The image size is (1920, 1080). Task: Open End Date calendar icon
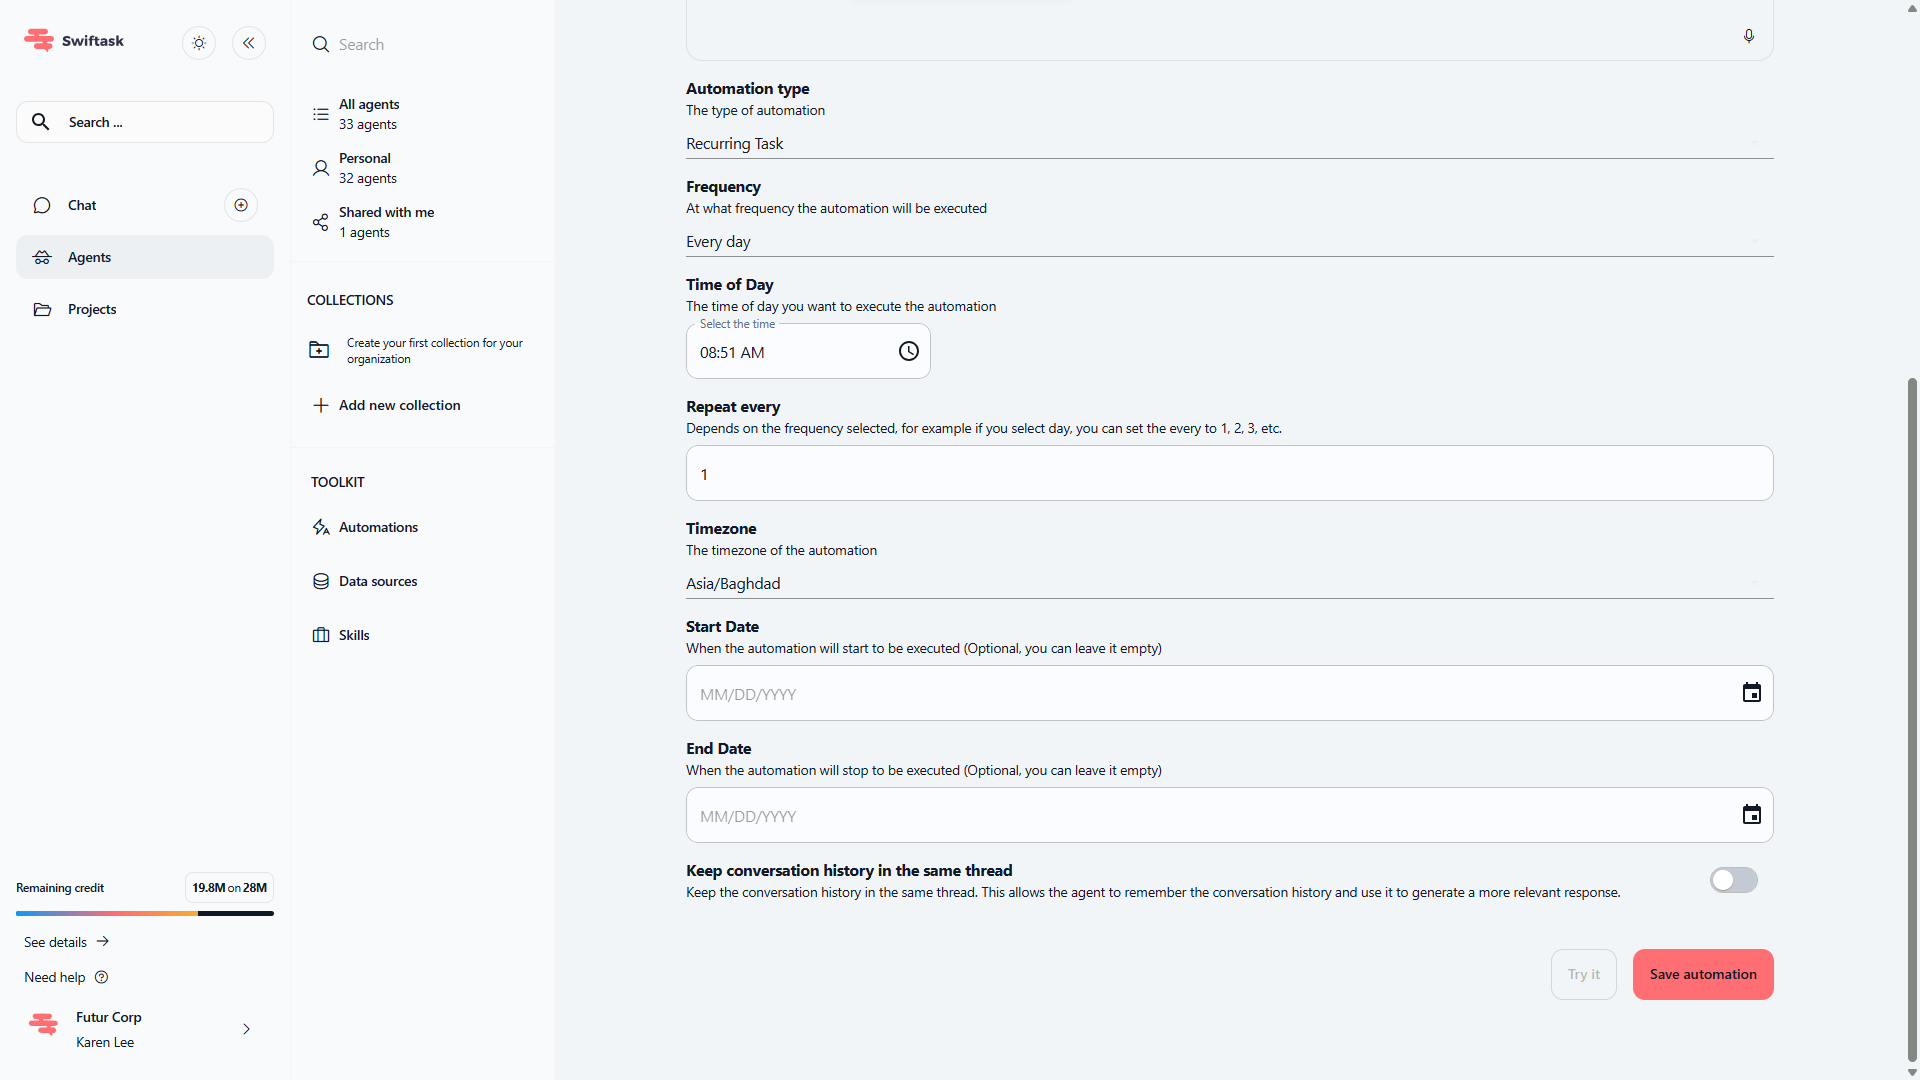click(1751, 815)
